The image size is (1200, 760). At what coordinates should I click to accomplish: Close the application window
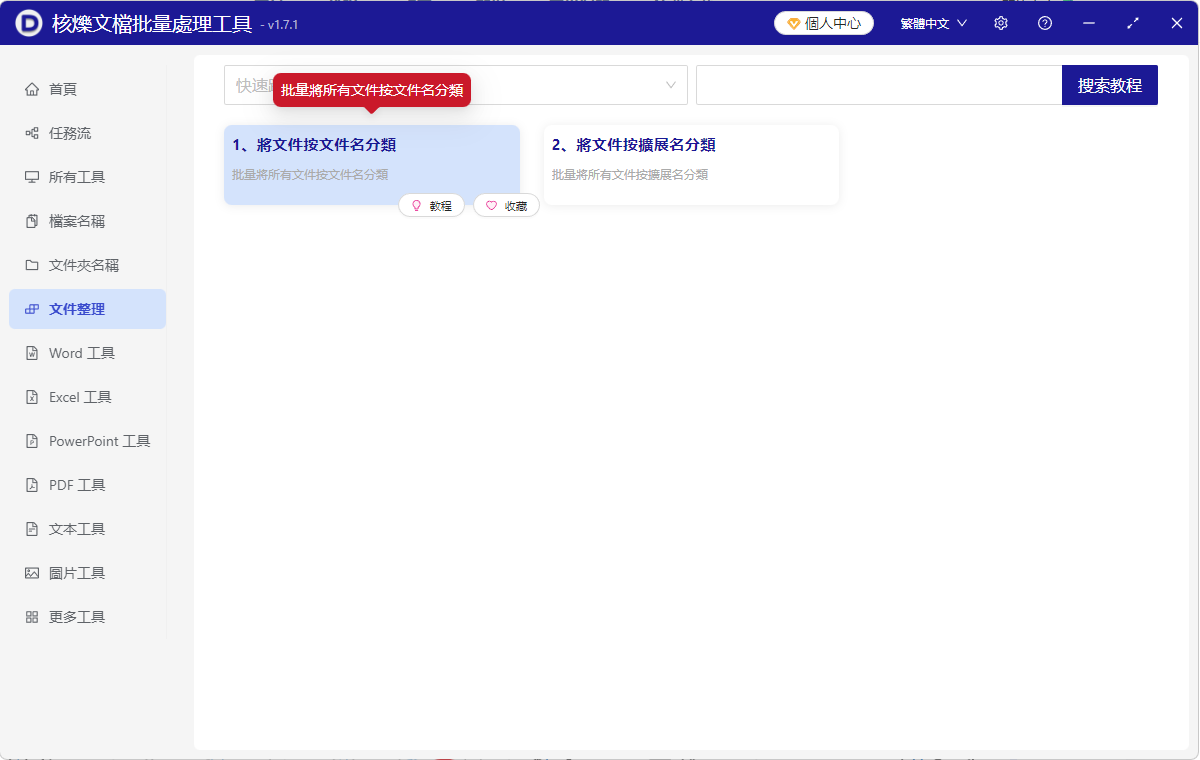1177,23
